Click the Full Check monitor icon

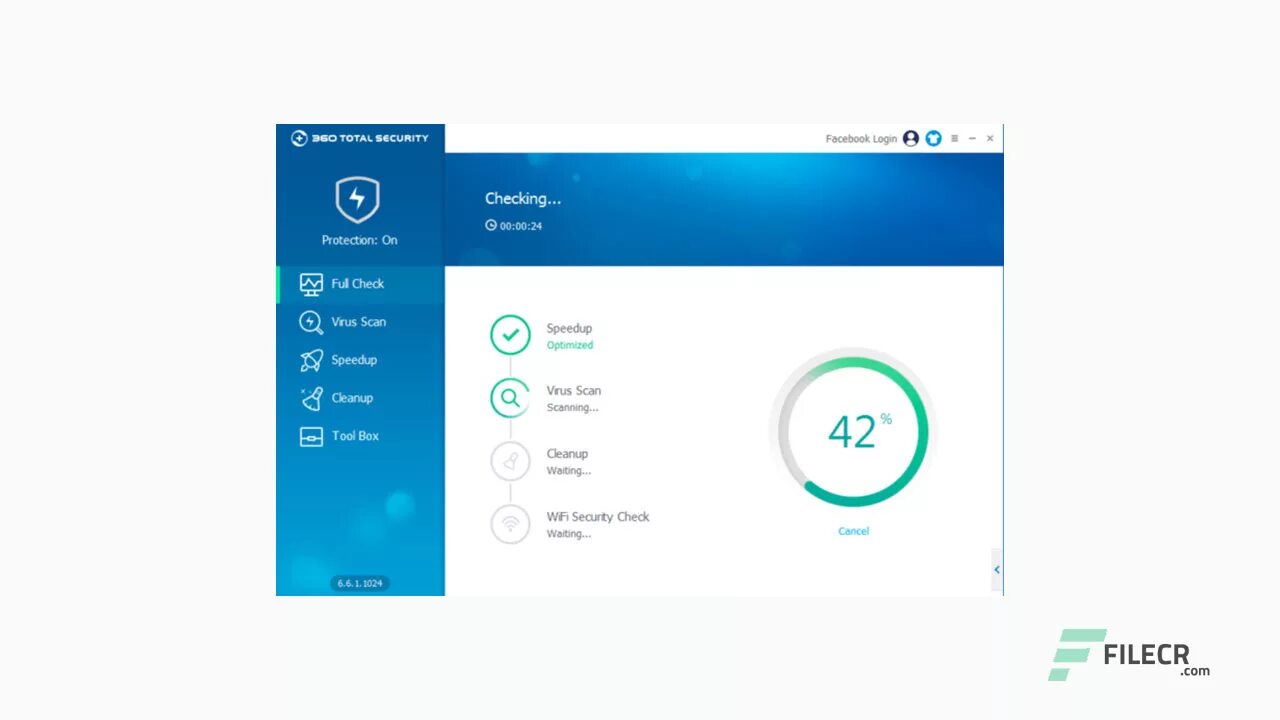[x=311, y=284]
